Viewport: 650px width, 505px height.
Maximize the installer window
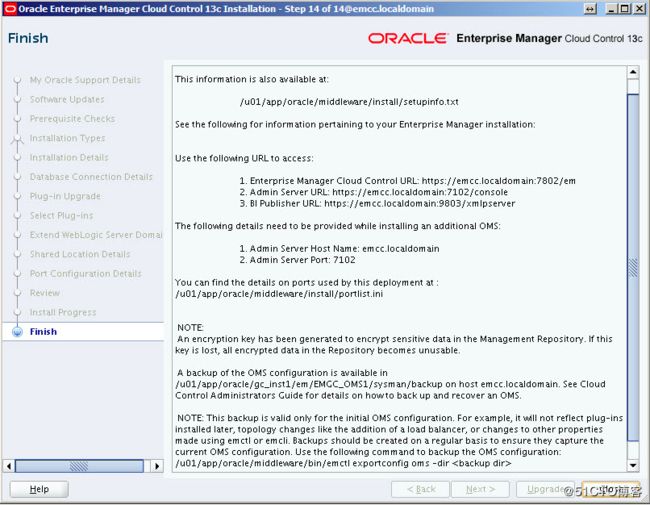(x=625, y=9)
